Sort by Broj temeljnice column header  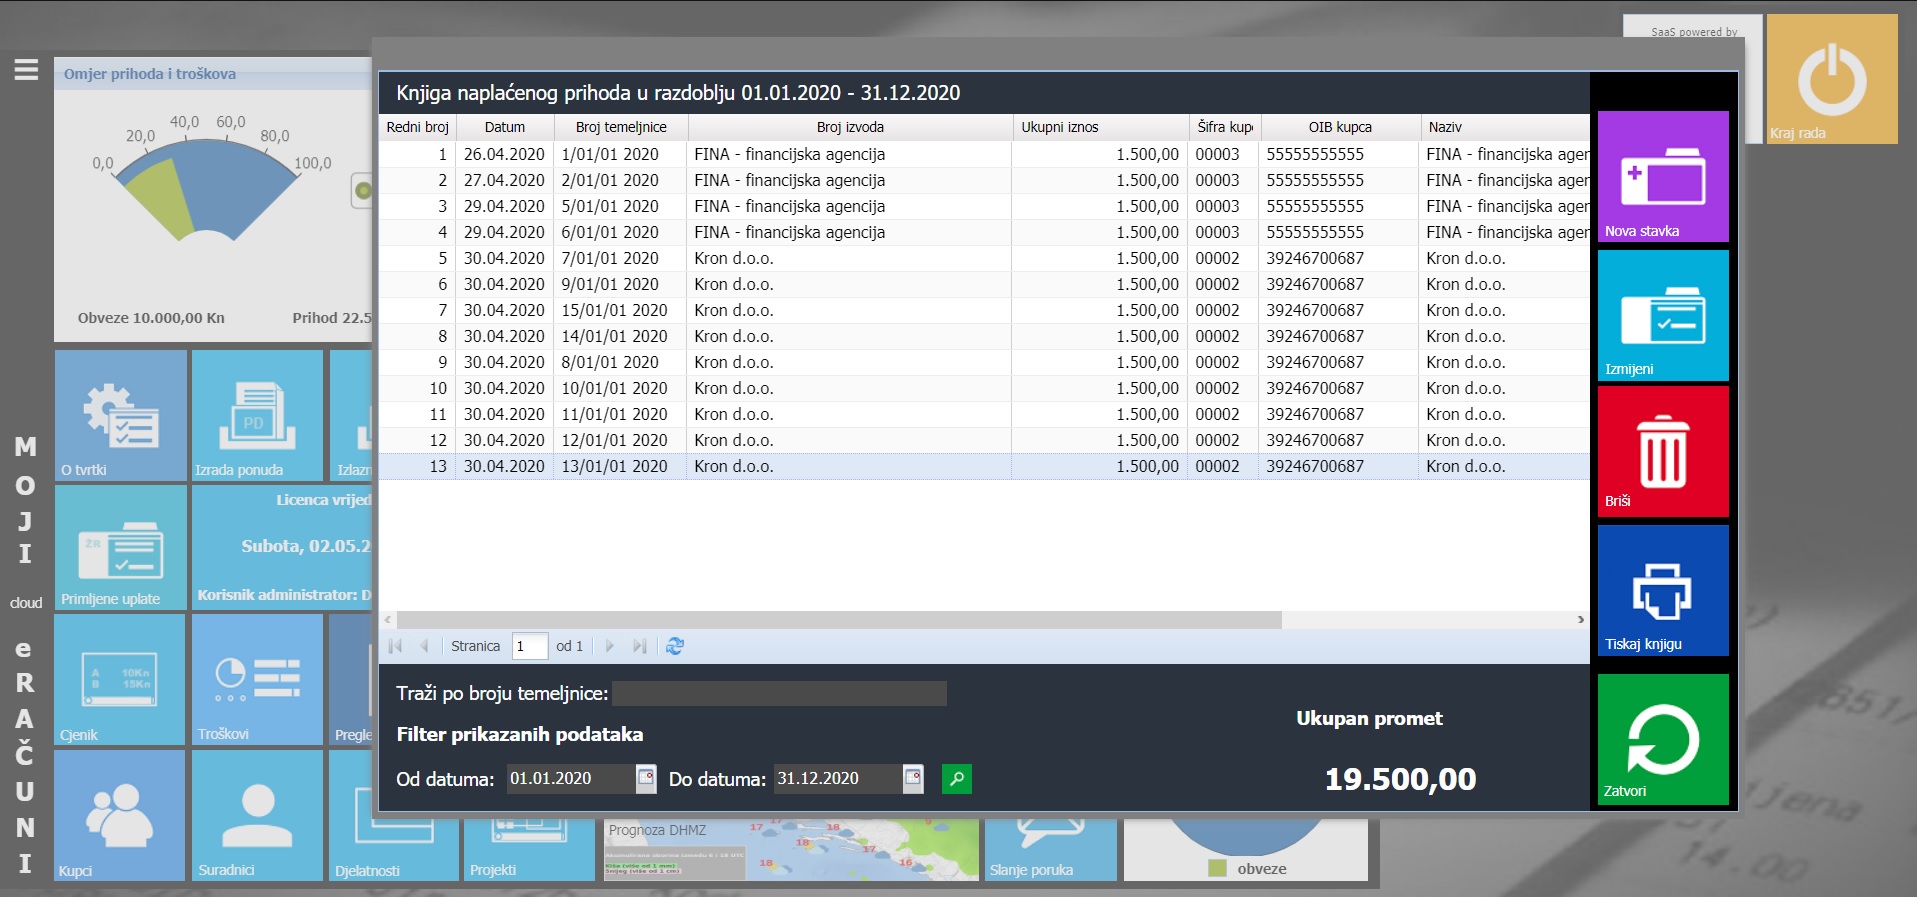point(621,127)
